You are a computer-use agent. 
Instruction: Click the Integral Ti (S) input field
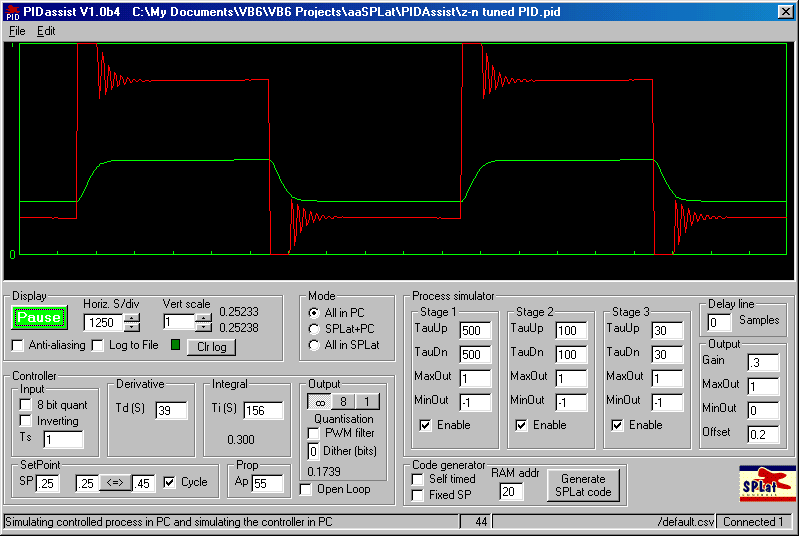[x=263, y=411]
